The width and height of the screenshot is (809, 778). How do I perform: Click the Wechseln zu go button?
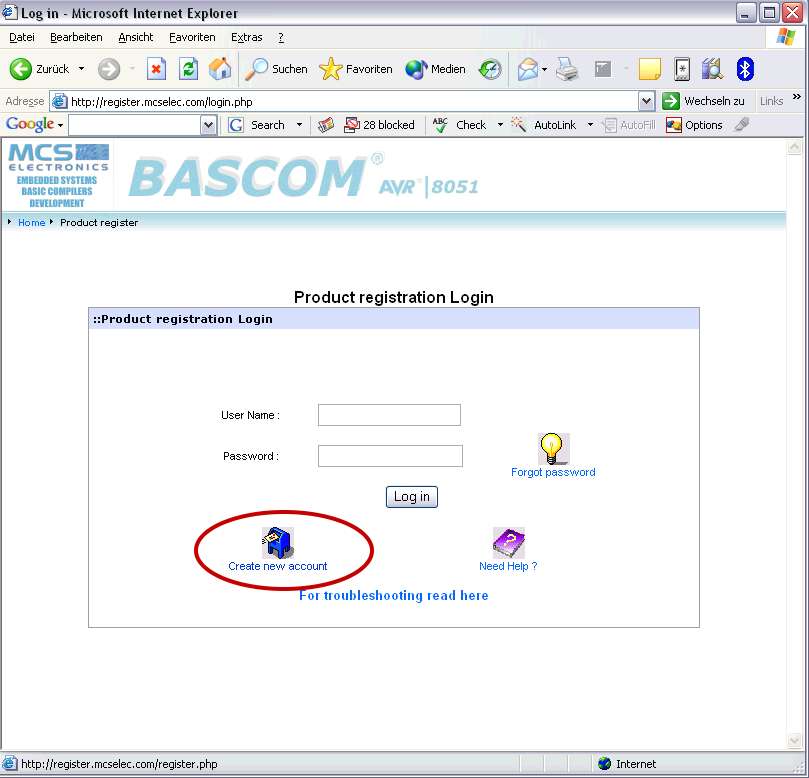click(703, 101)
